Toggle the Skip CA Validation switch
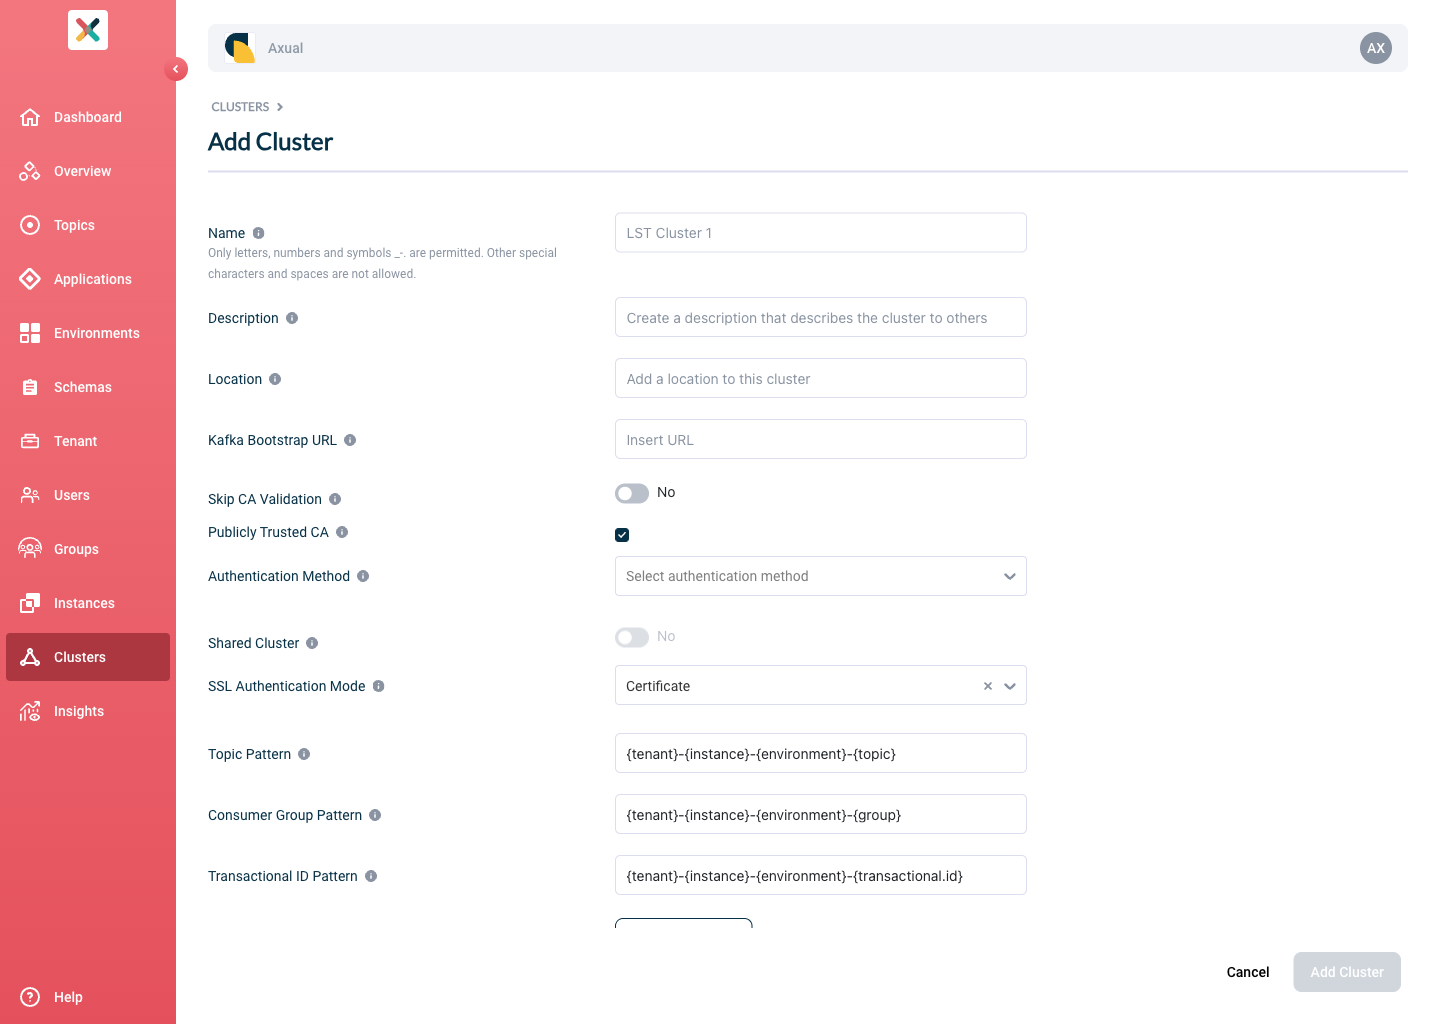Screen dimensions: 1440x1024 click(x=632, y=493)
